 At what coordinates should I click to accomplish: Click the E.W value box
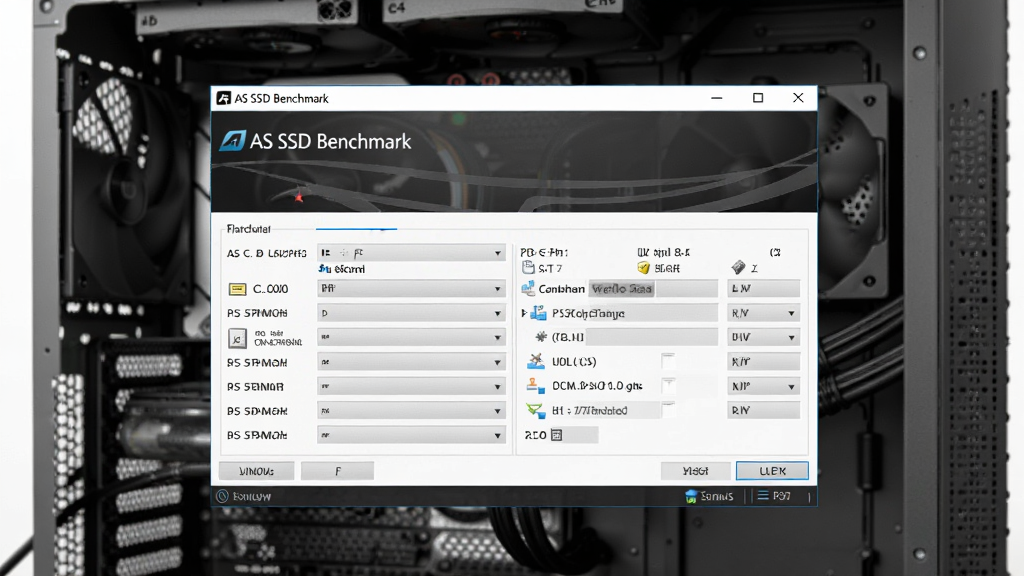click(763, 289)
